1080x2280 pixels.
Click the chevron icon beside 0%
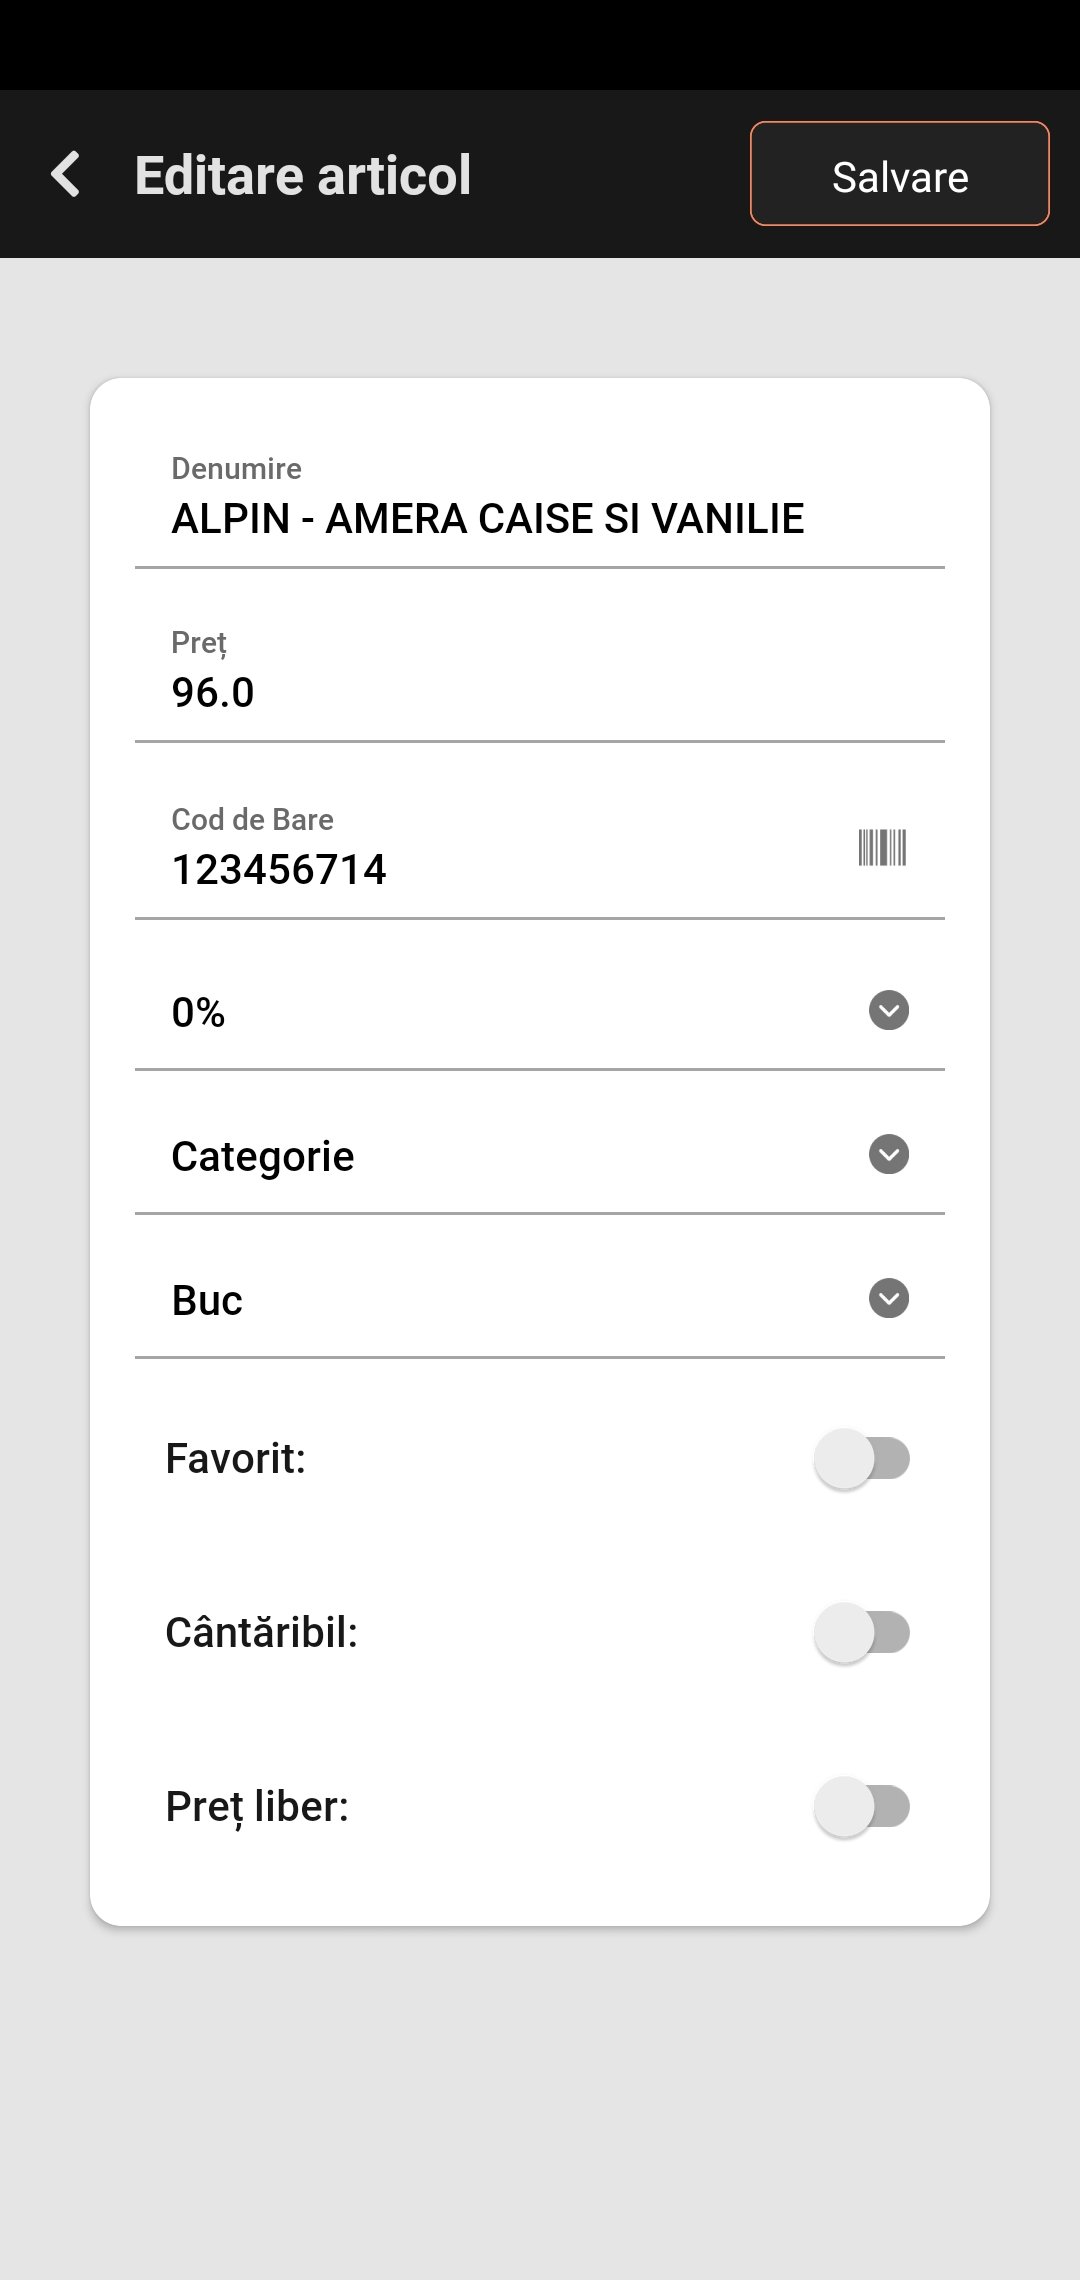(888, 1010)
